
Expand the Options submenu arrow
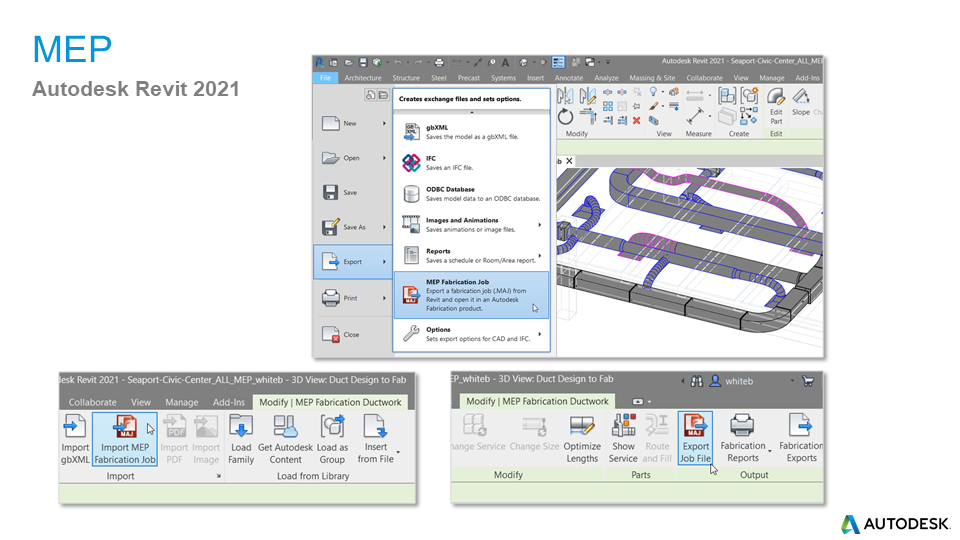tap(540, 334)
